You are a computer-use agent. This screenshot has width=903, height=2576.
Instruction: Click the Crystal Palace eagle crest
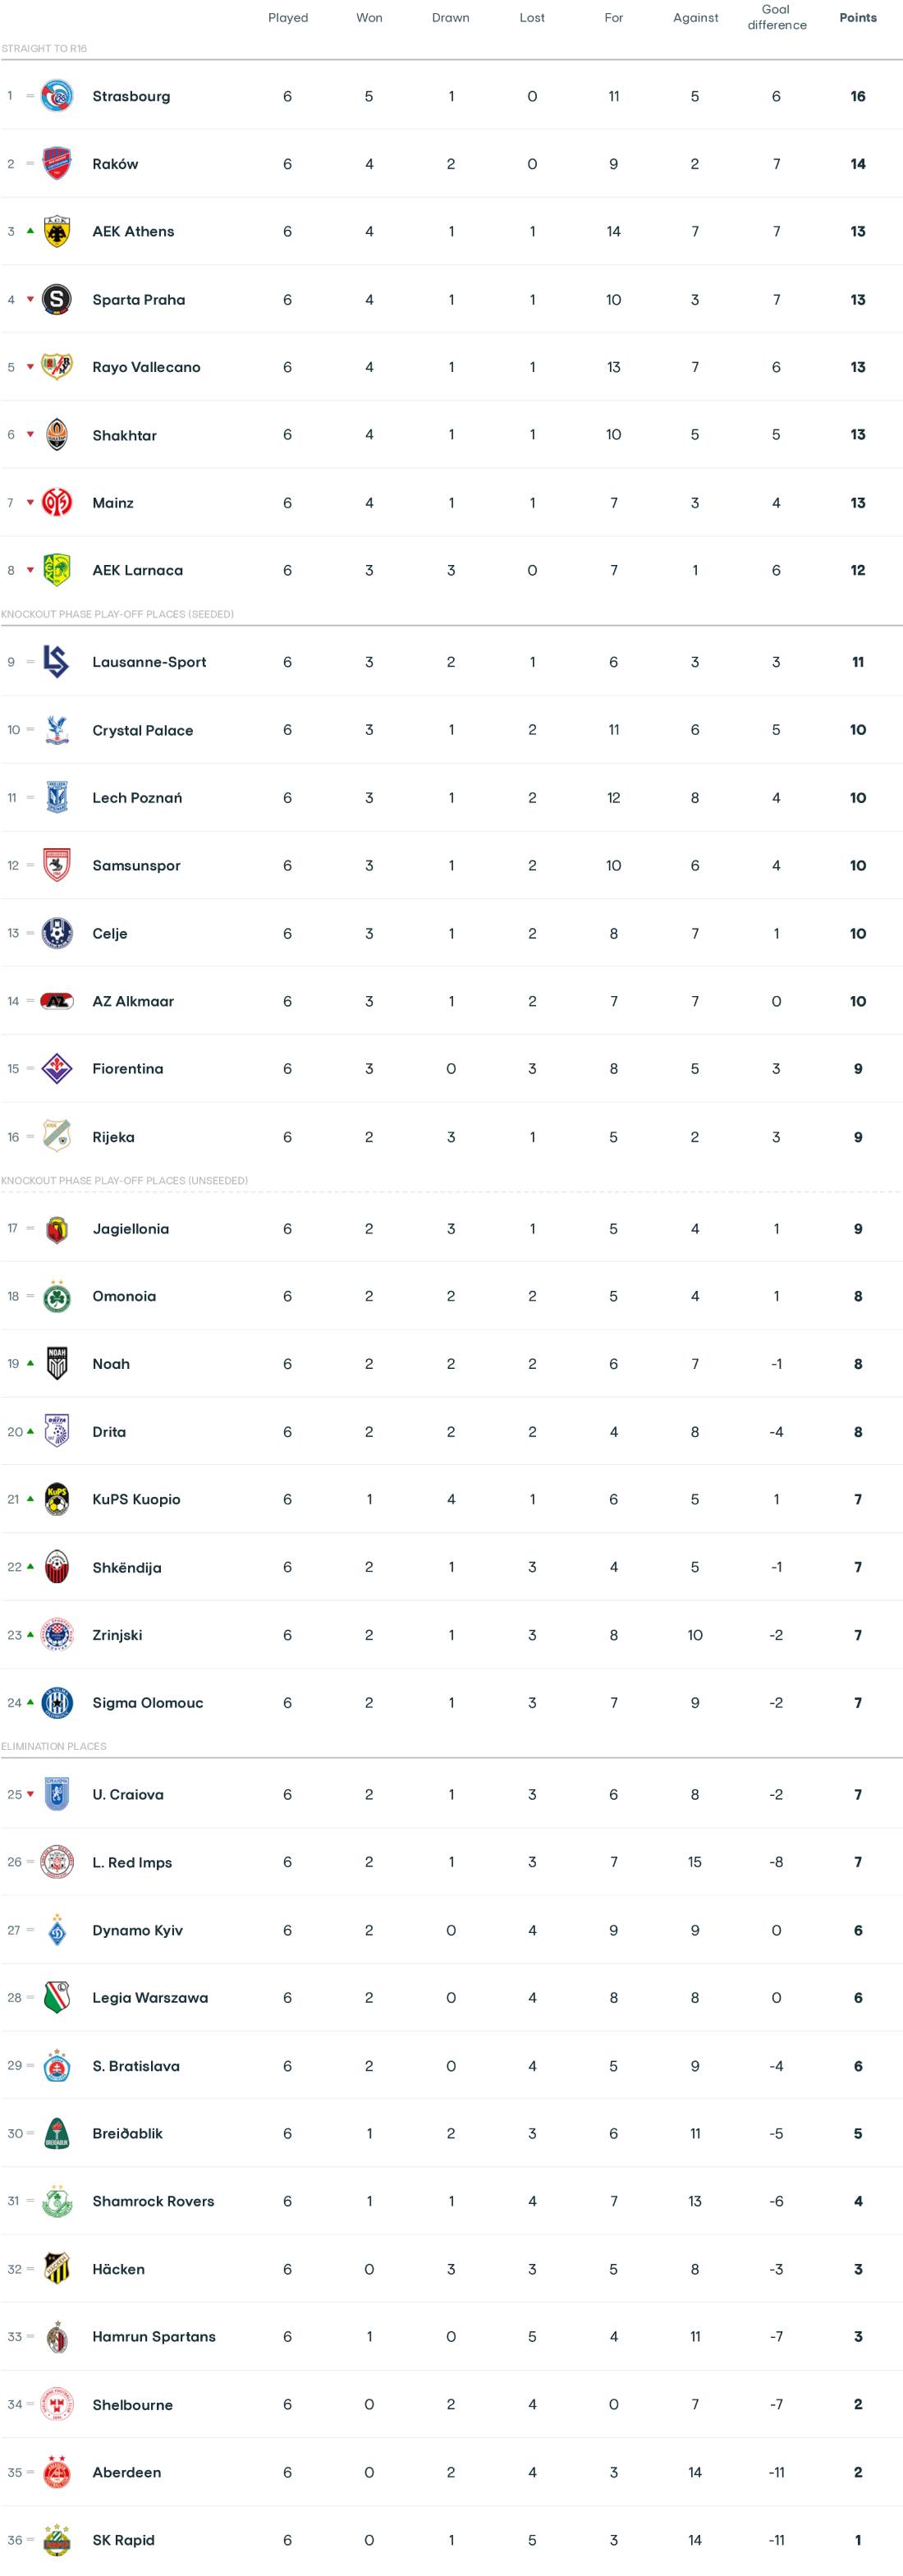pyautogui.click(x=57, y=730)
